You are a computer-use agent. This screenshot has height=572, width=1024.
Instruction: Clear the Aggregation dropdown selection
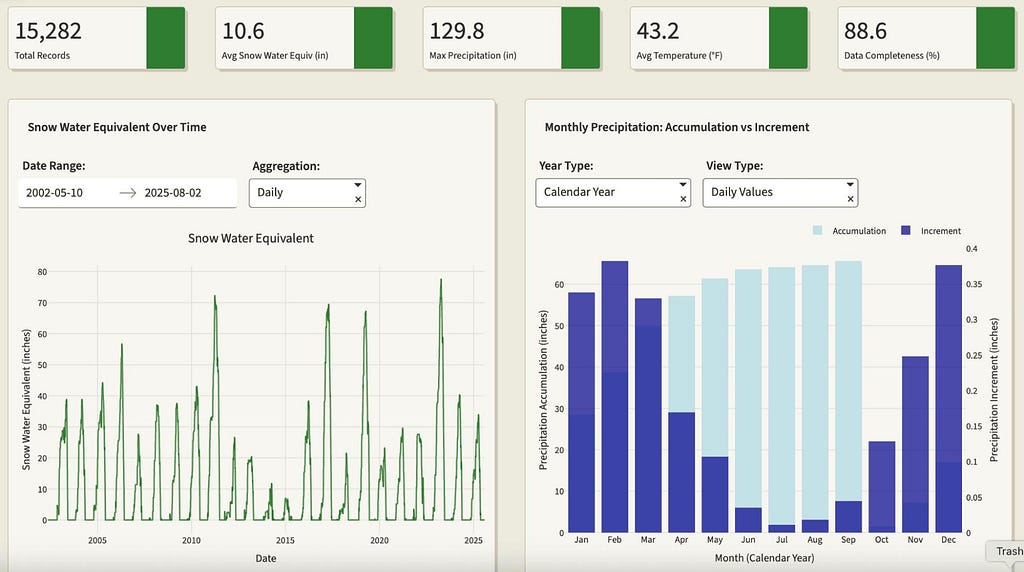[358, 200]
